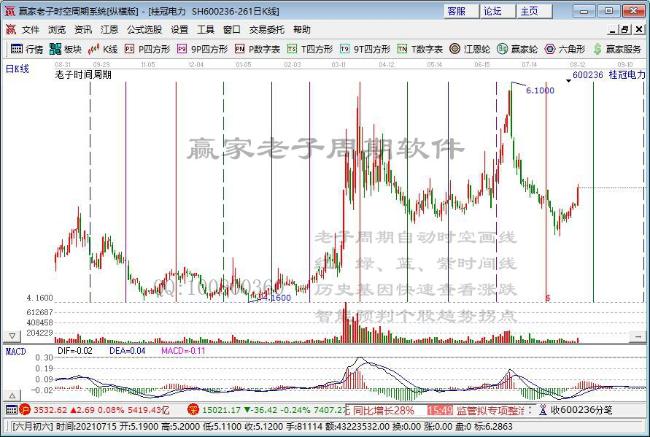650x437 pixels.
Task: Select the 9P四方形 tool
Action: pos(202,49)
